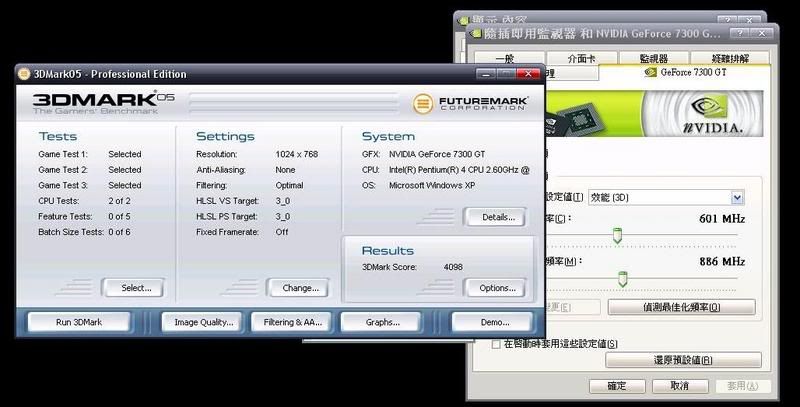800x407 pixels.
Task: Click the 3DMark05 logo
Action: coord(104,103)
